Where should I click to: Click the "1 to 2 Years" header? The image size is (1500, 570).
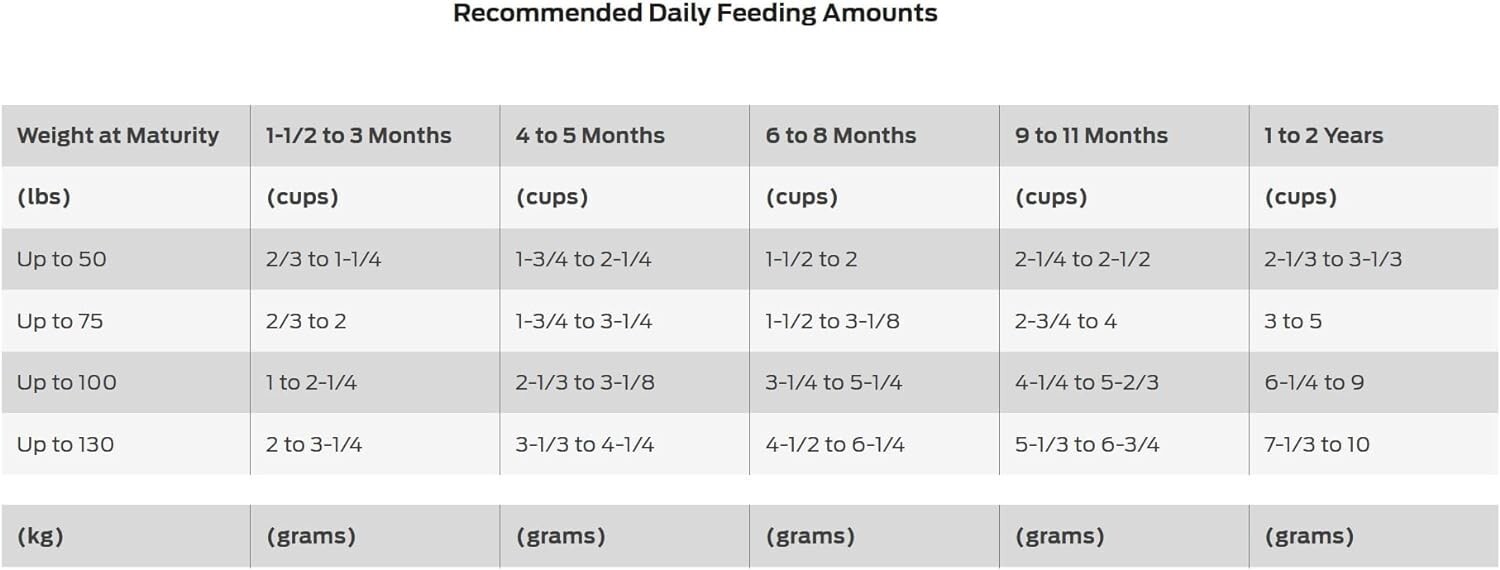tap(1324, 136)
